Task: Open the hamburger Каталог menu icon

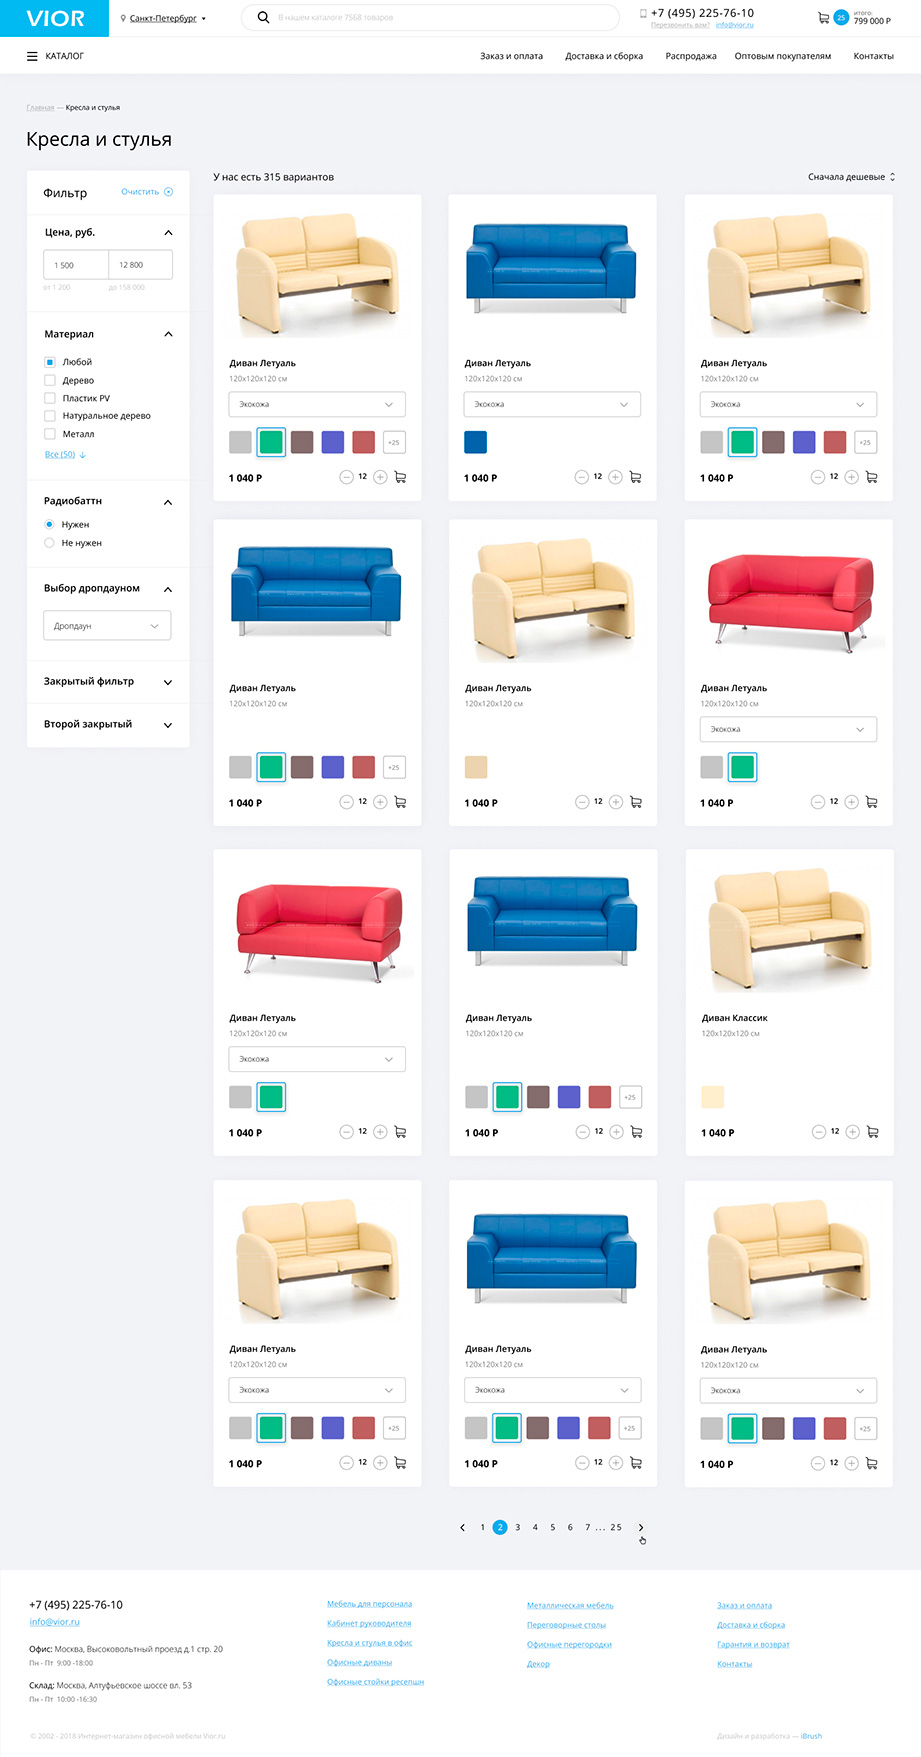Action: pos(32,56)
